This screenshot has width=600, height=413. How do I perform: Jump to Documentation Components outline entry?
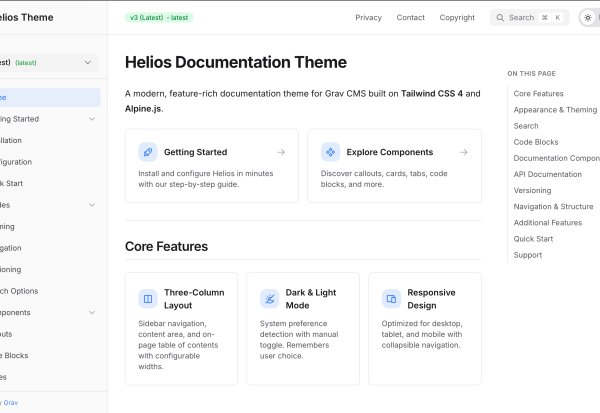pos(557,158)
